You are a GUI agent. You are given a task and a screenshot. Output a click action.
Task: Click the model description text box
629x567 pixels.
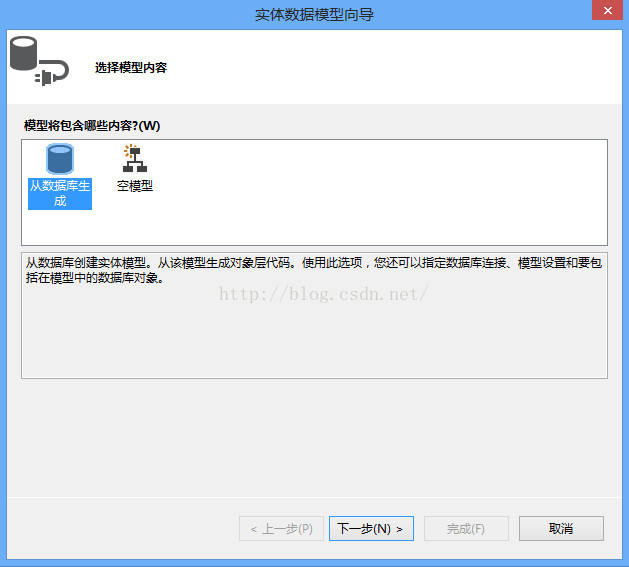click(314, 315)
